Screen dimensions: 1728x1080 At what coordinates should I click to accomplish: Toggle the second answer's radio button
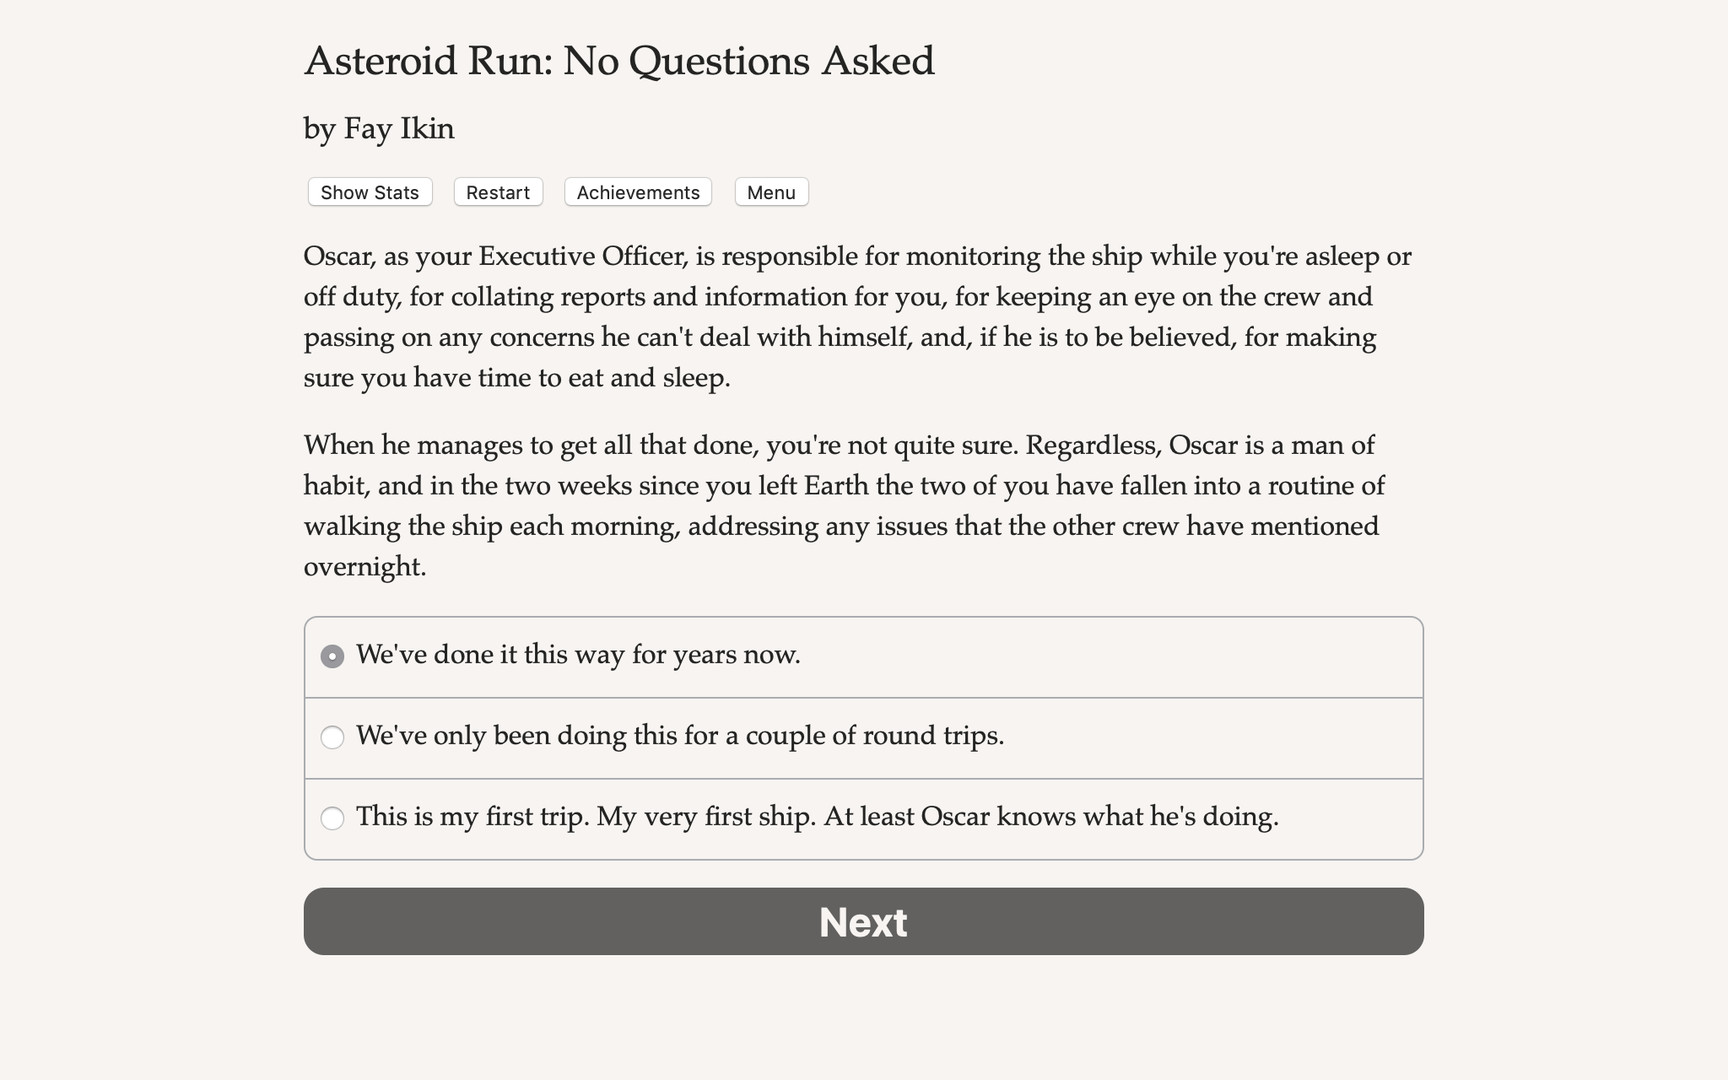tap(331, 737)
